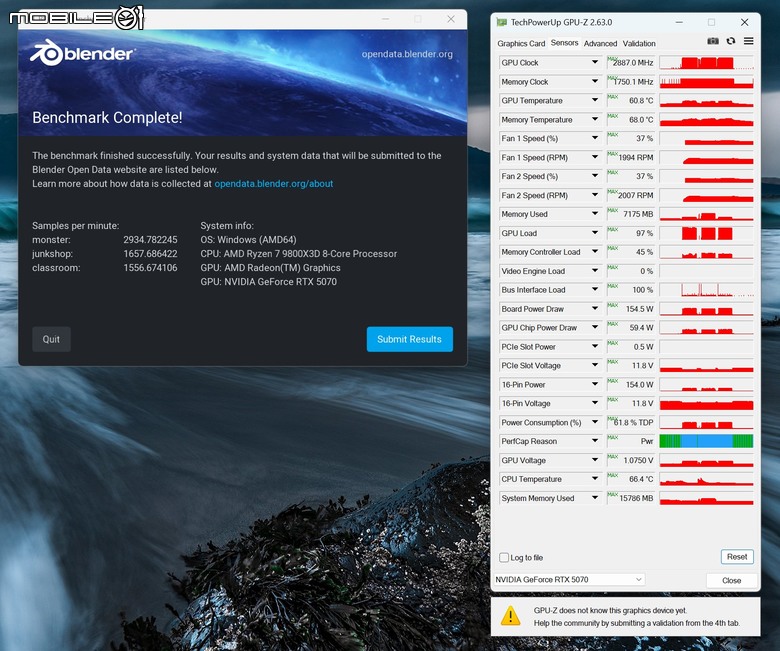Minimize the GPU-Z window

[x=679, y=22]
